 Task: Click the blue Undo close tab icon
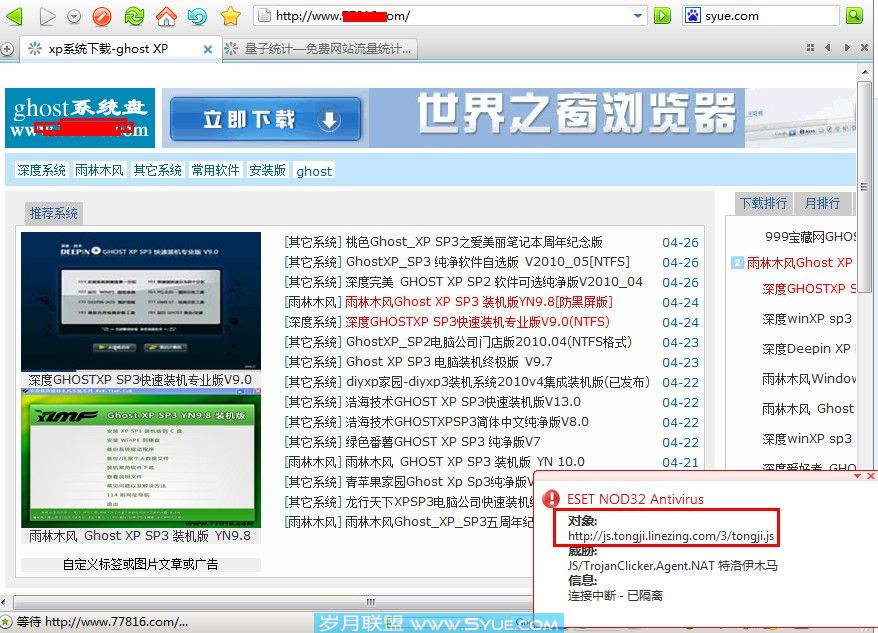tap(197, 17)
